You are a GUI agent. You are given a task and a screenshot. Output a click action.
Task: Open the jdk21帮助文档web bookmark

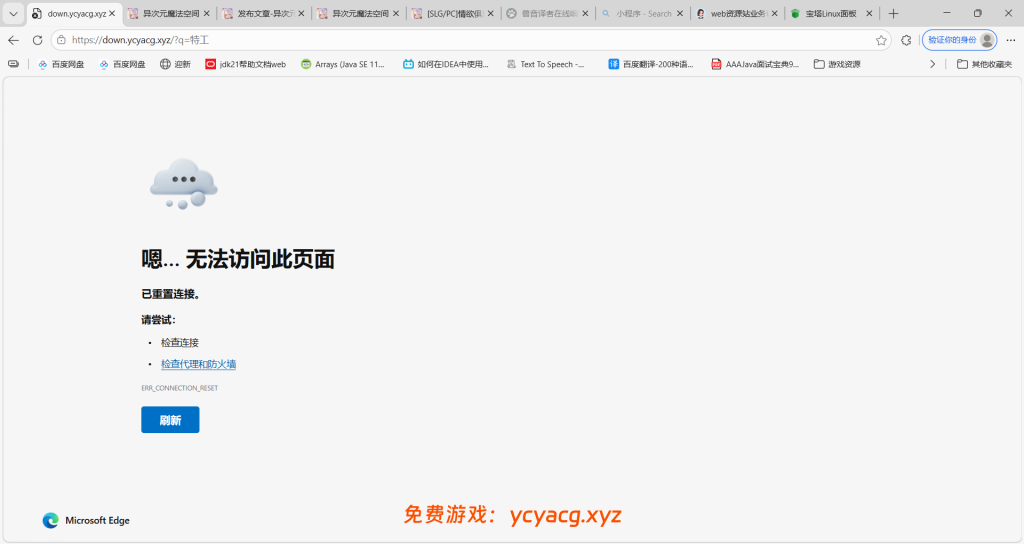coord(246,64)
